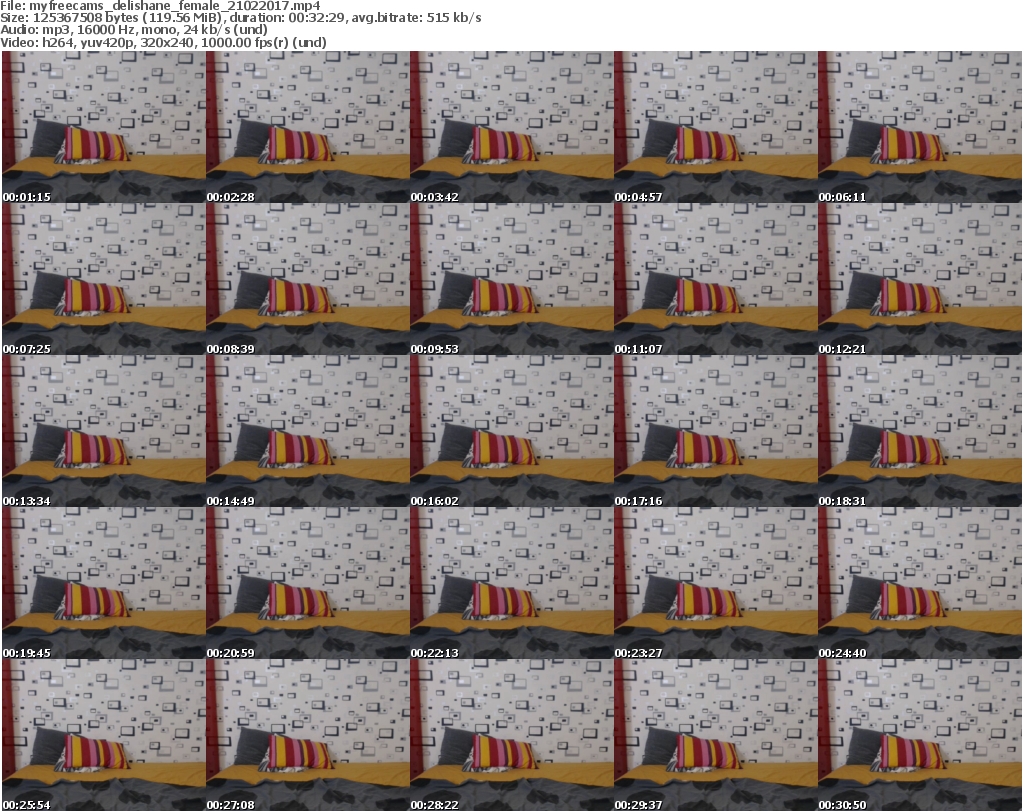
Task: Select the thumbnail frame at 00:24:40
Action: coord(920,583)
